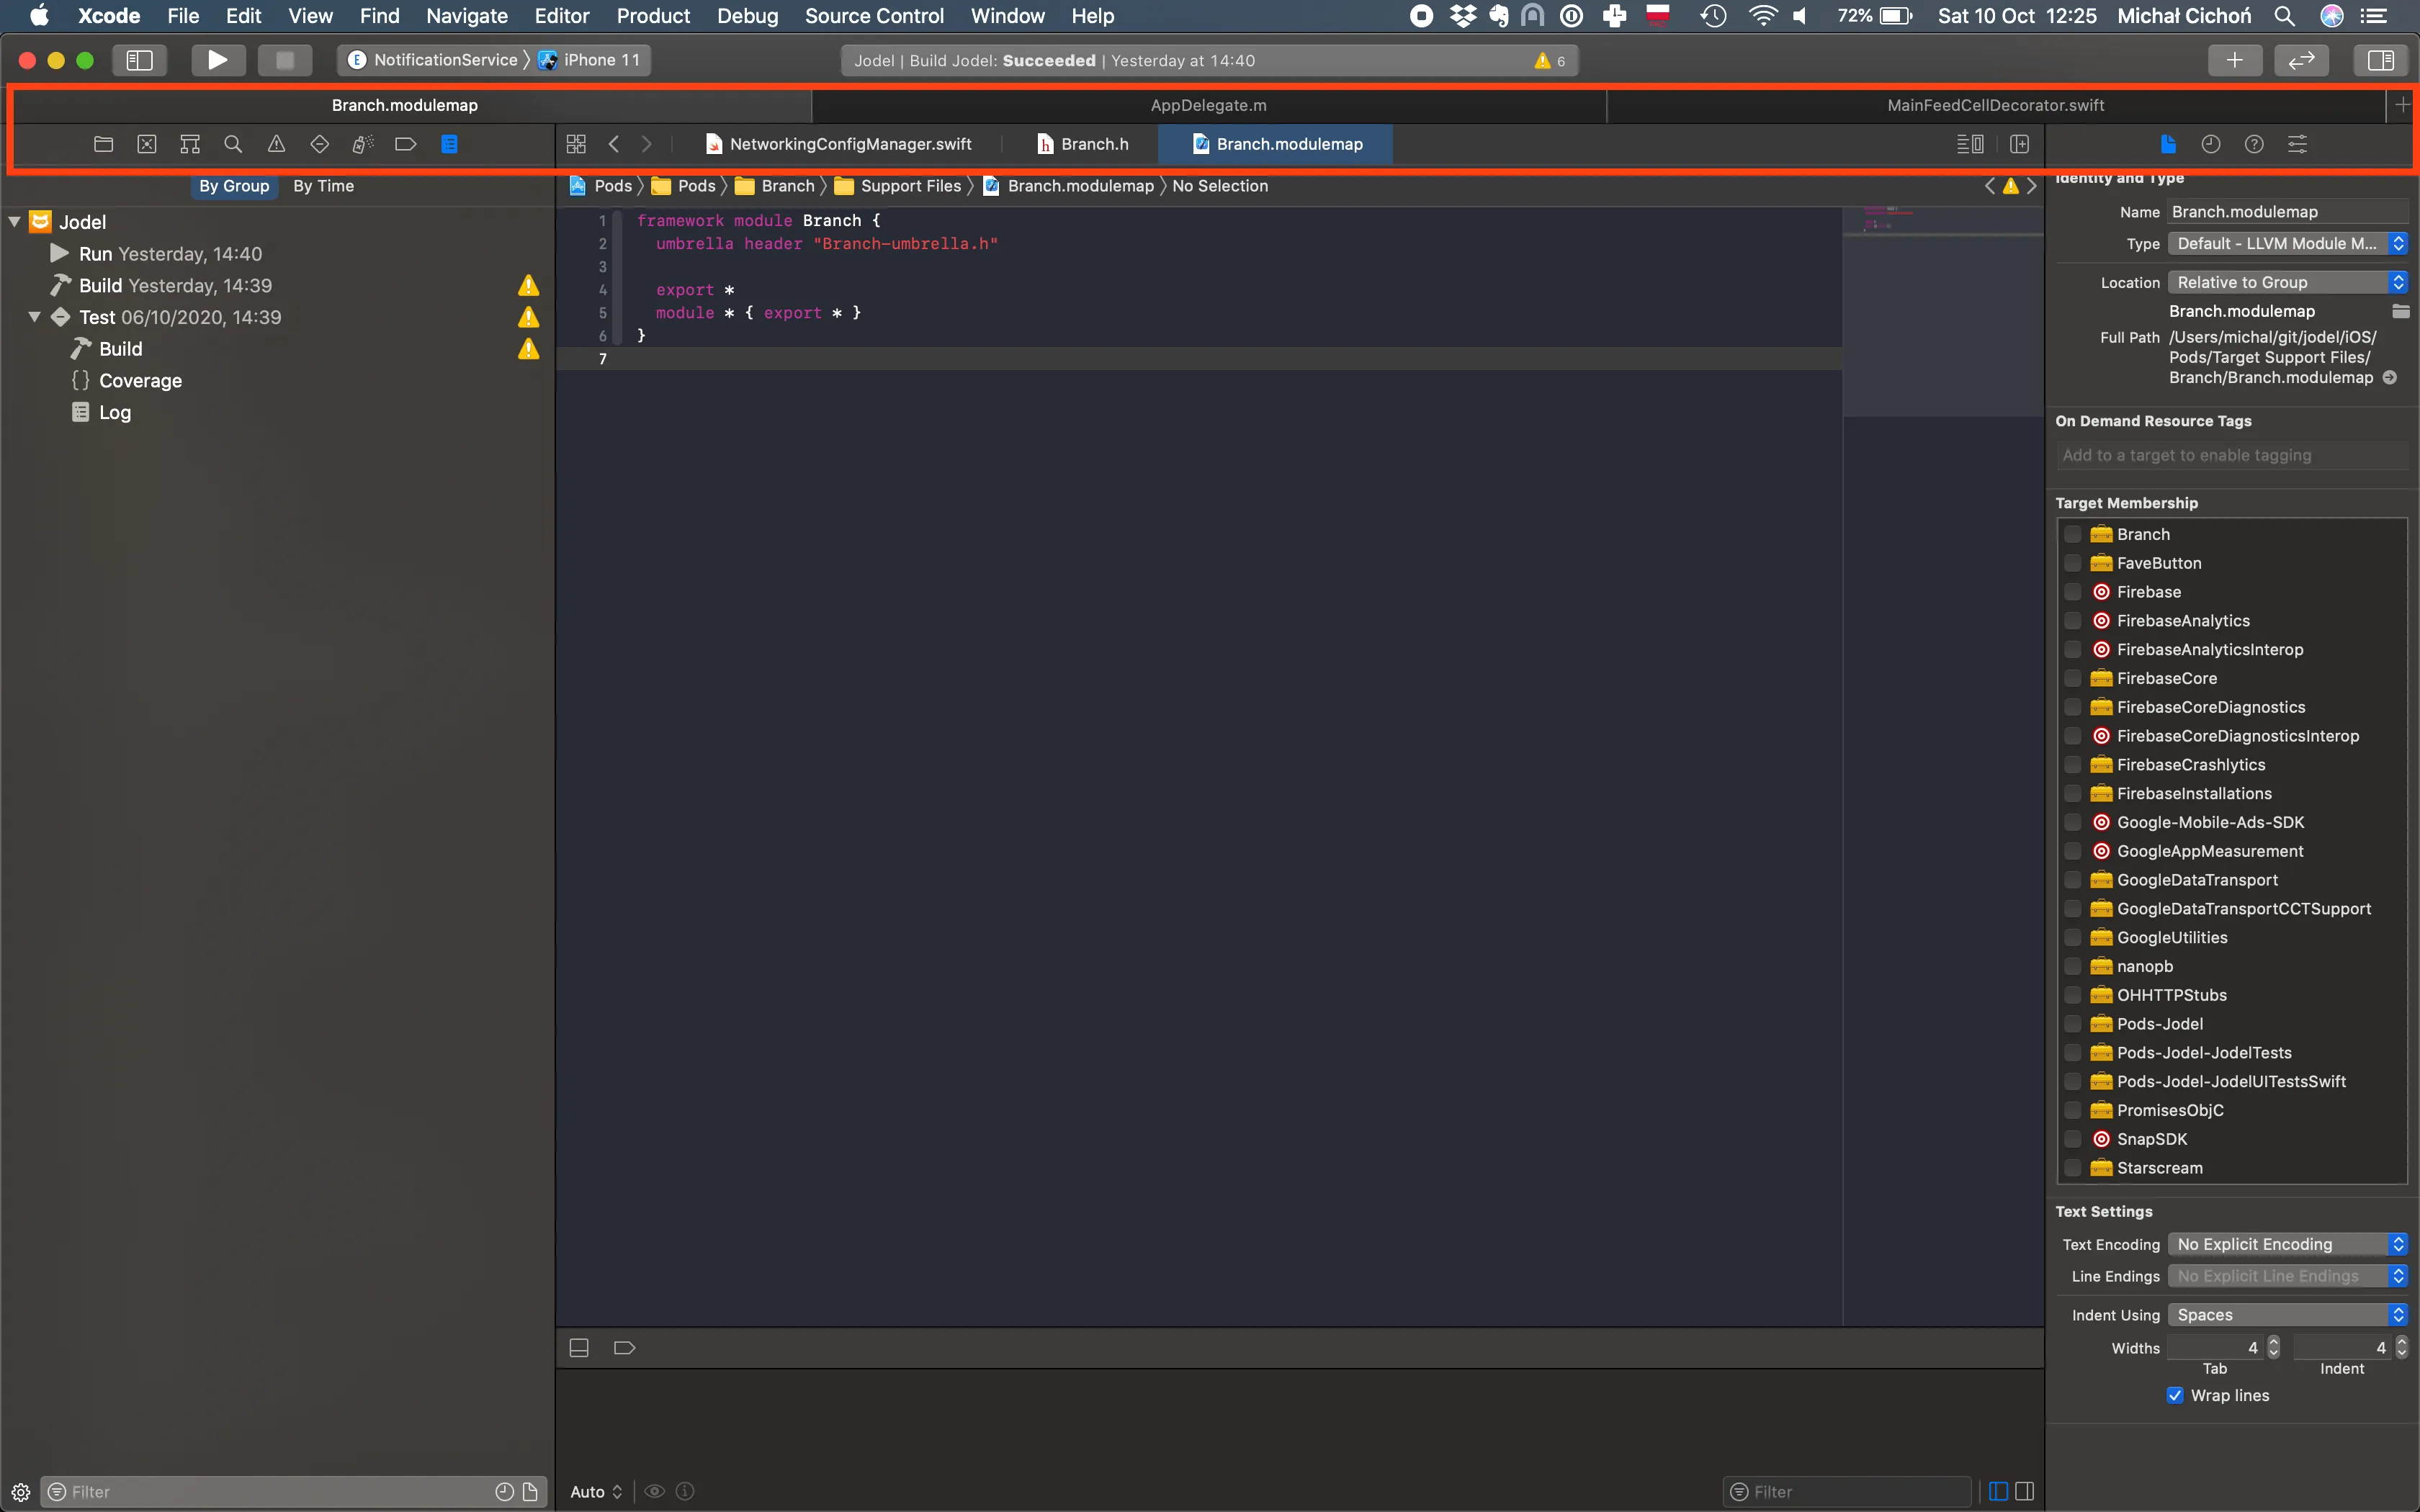Switch to the AppDelegate.m window tab
Image resolution: width=2420 pixels, height=1512 pixels.
[1208, 105]
